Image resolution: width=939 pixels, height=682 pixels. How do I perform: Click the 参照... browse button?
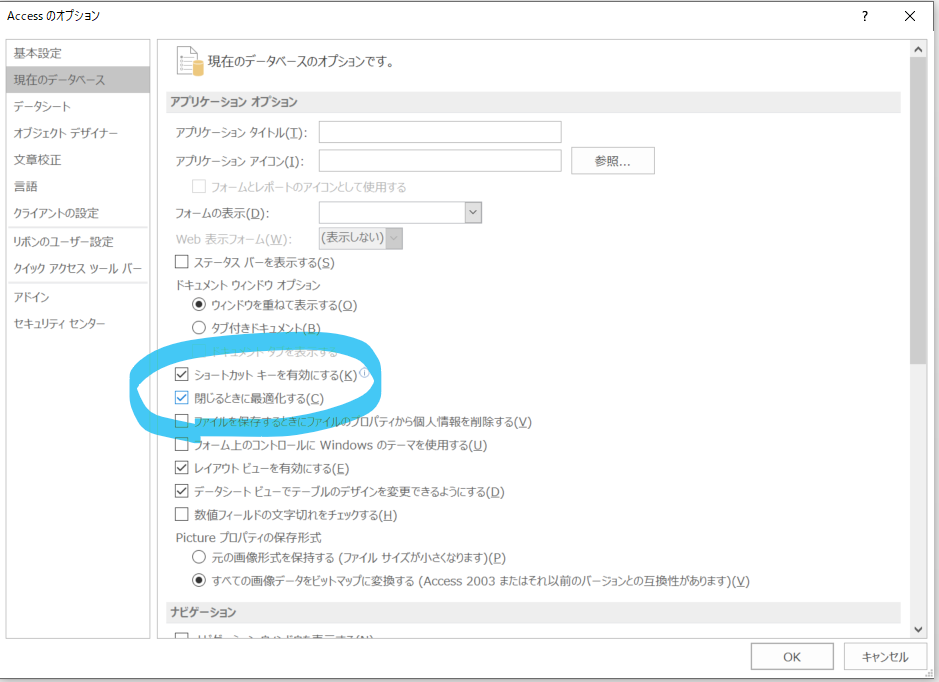(x=613, y=160)
